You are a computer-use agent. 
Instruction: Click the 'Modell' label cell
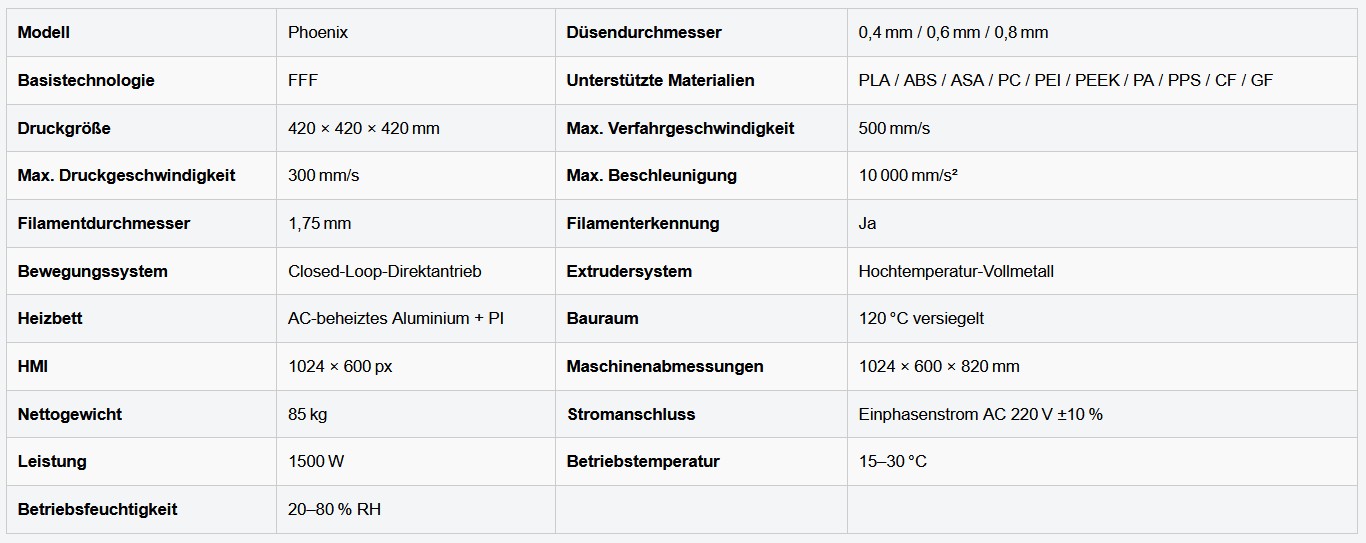click(44, 32)
